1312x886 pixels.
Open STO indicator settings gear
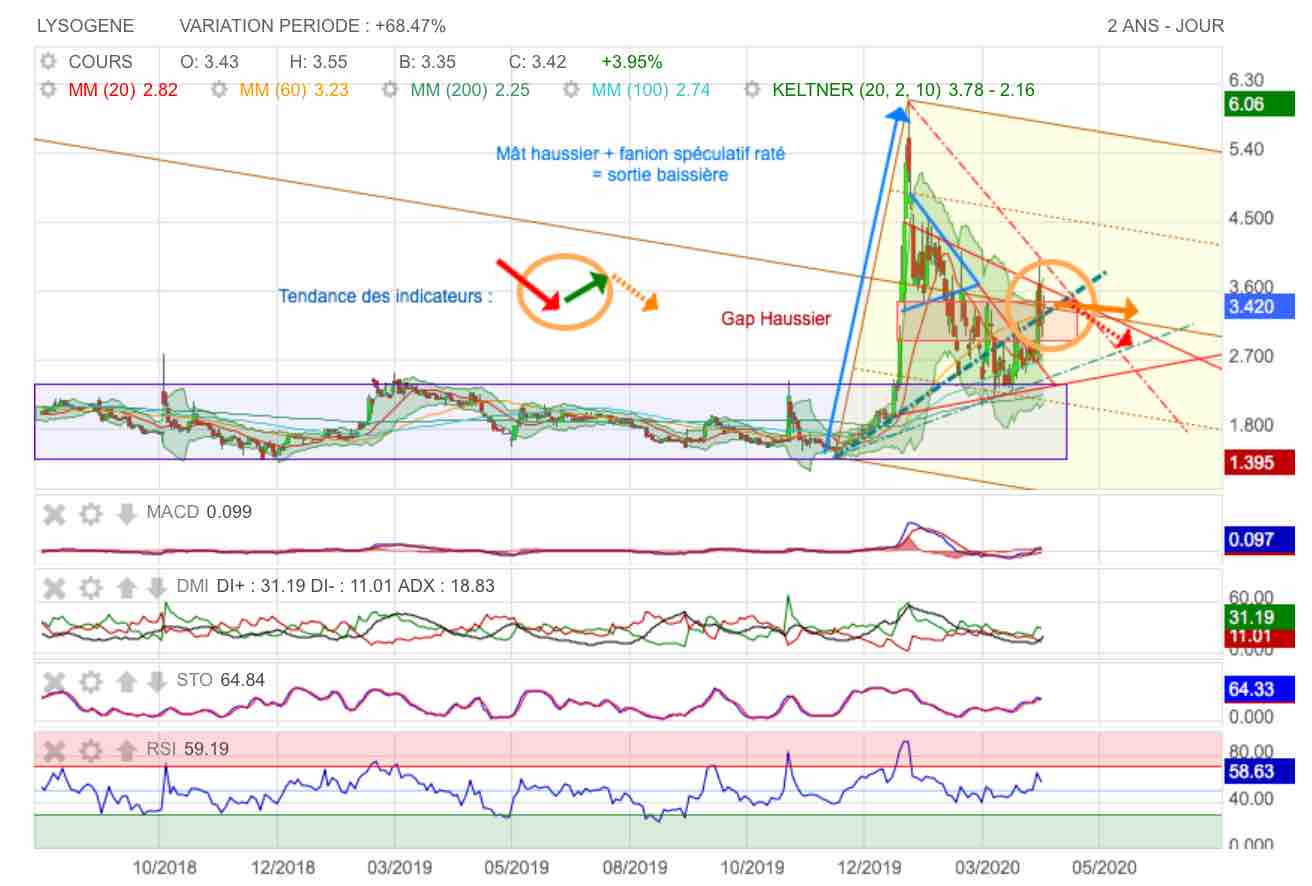[91, 682]
